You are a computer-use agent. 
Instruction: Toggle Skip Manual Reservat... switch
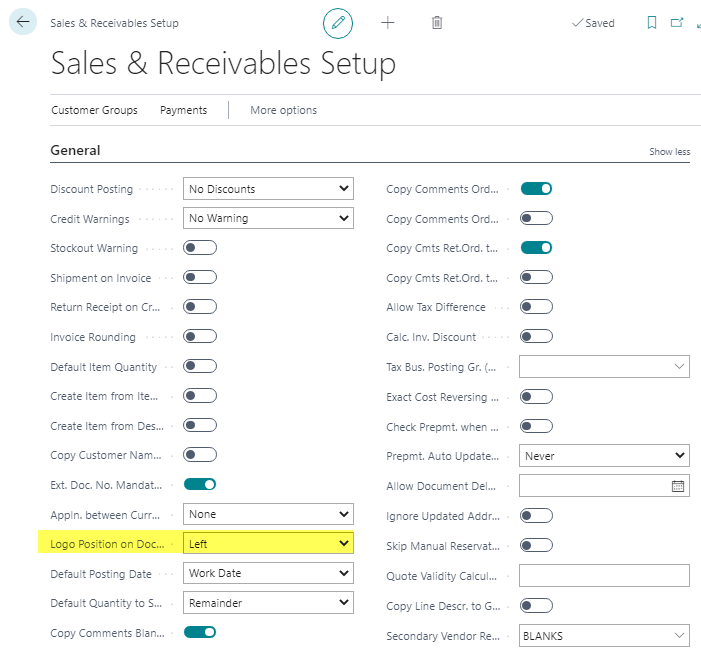pos(536,546)
